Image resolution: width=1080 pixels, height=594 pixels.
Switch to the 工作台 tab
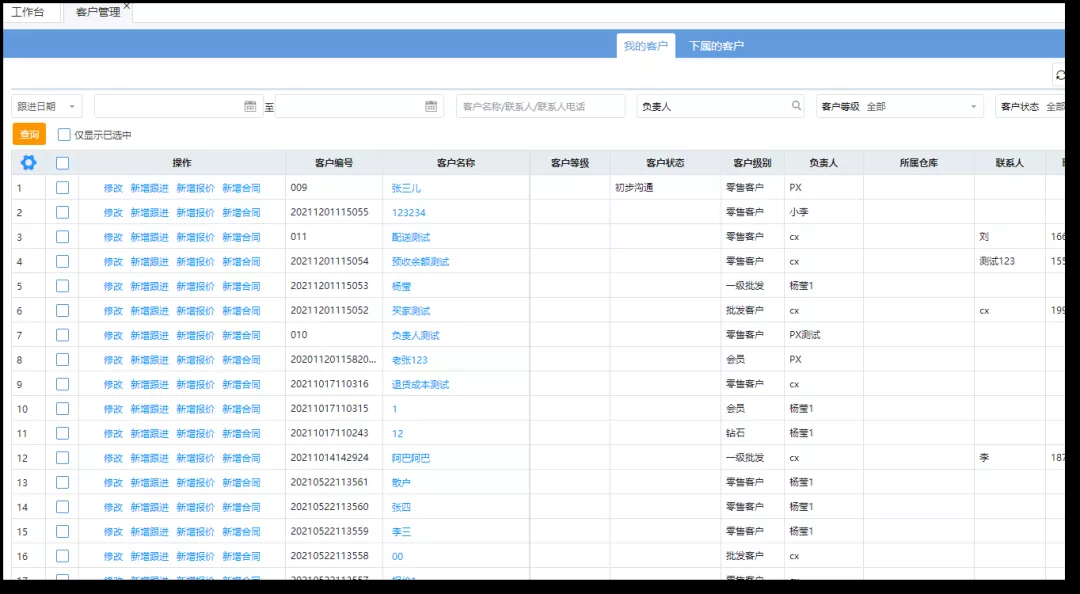pyautogui.click(x=28, y=12)
